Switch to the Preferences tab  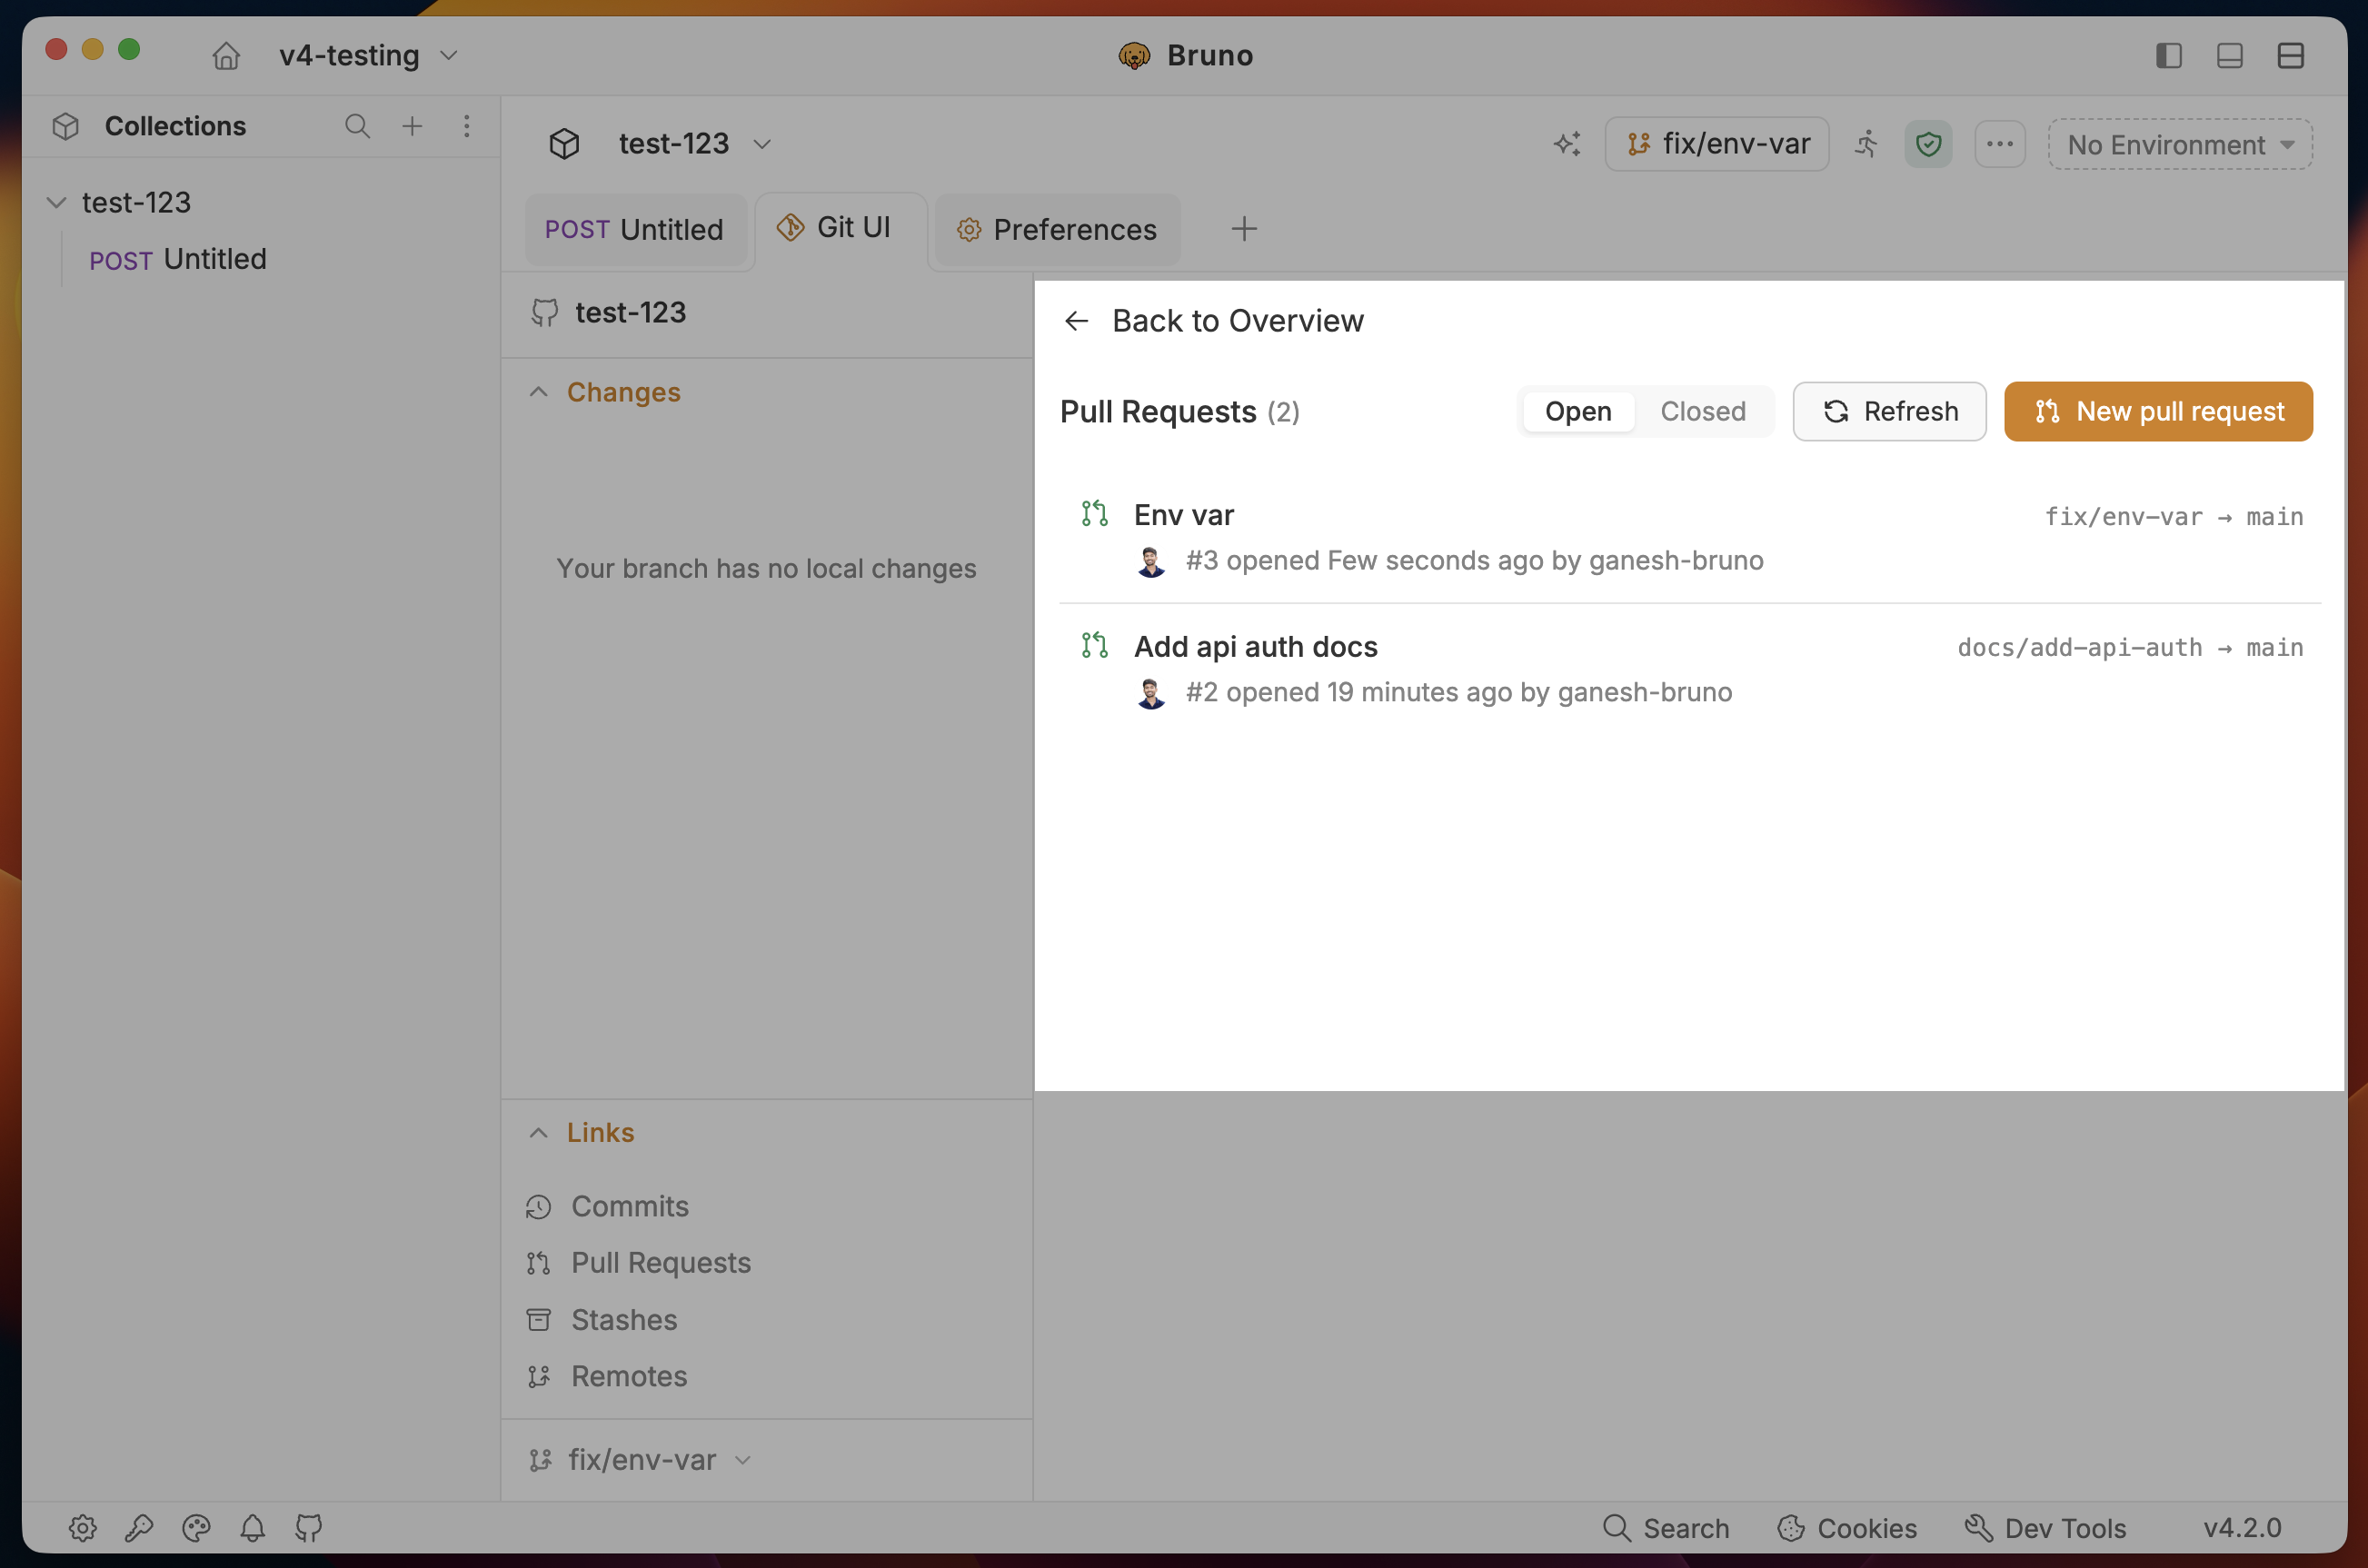pyautogui.click(x=1057, y=230)
